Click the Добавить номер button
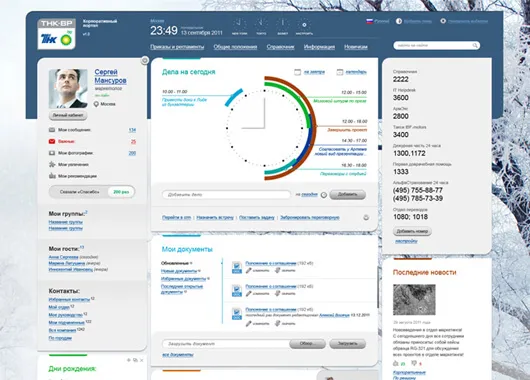 [x=412, y=231]
